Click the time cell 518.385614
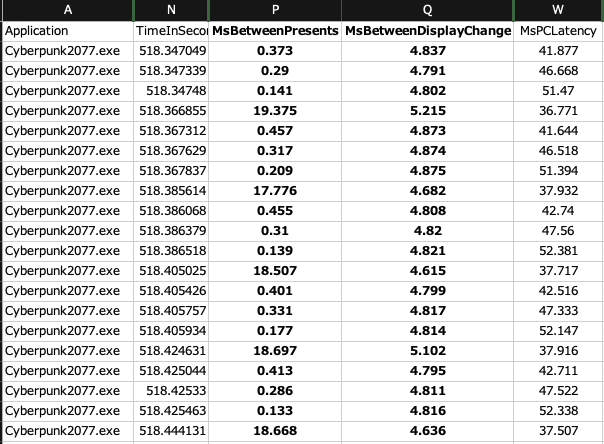604x444 pixels. pyautogui.click(x=171, y=191)
